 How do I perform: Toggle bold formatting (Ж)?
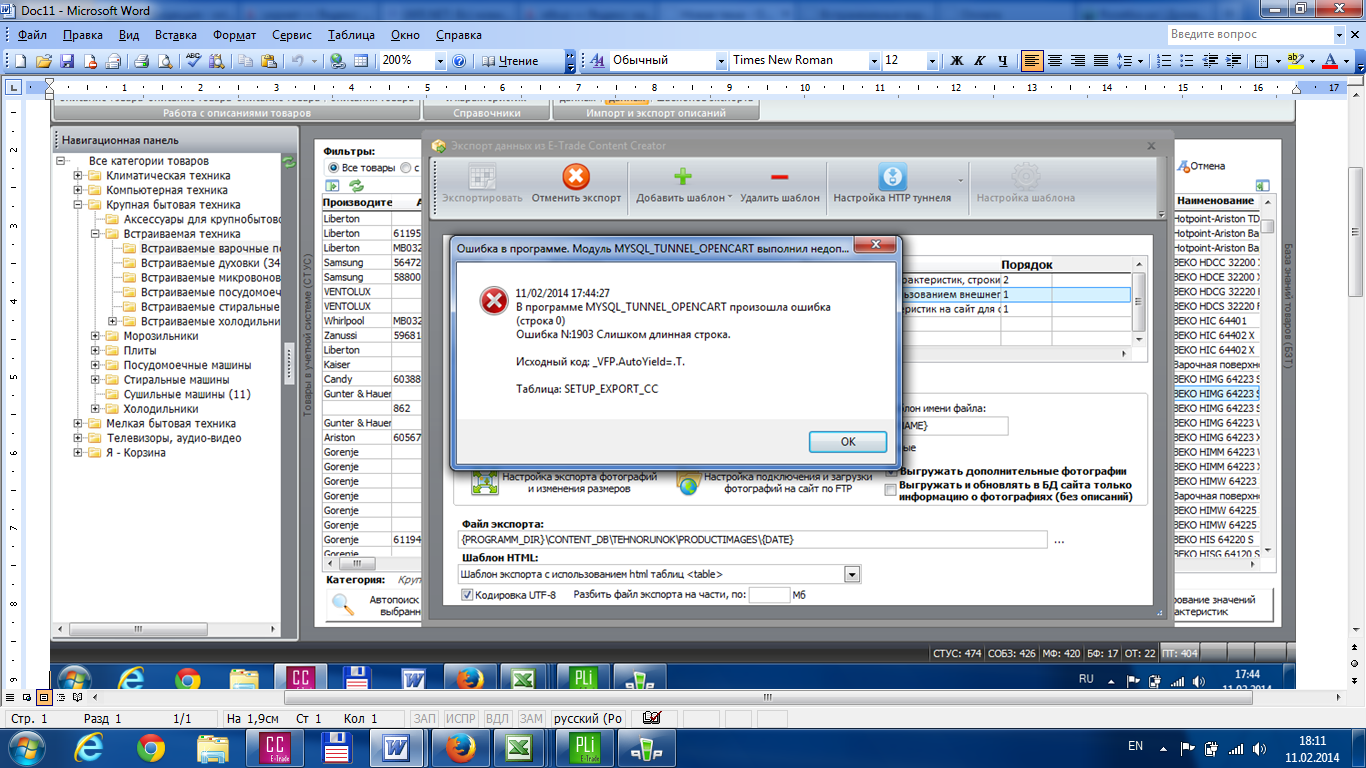click(956, 61)
